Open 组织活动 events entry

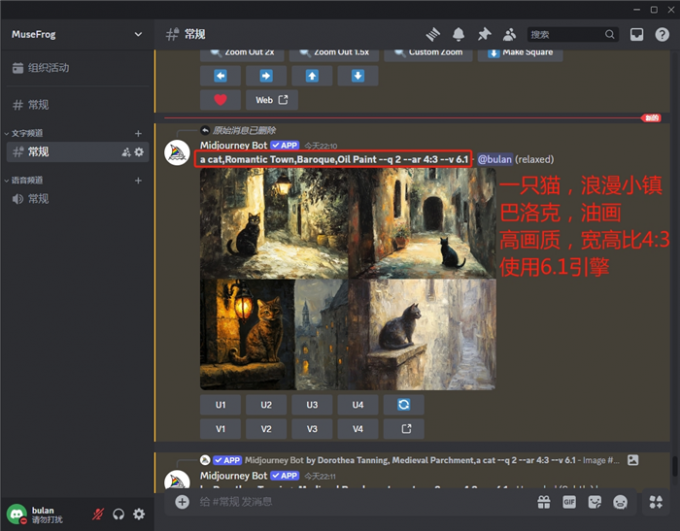[x=77, y=68]
